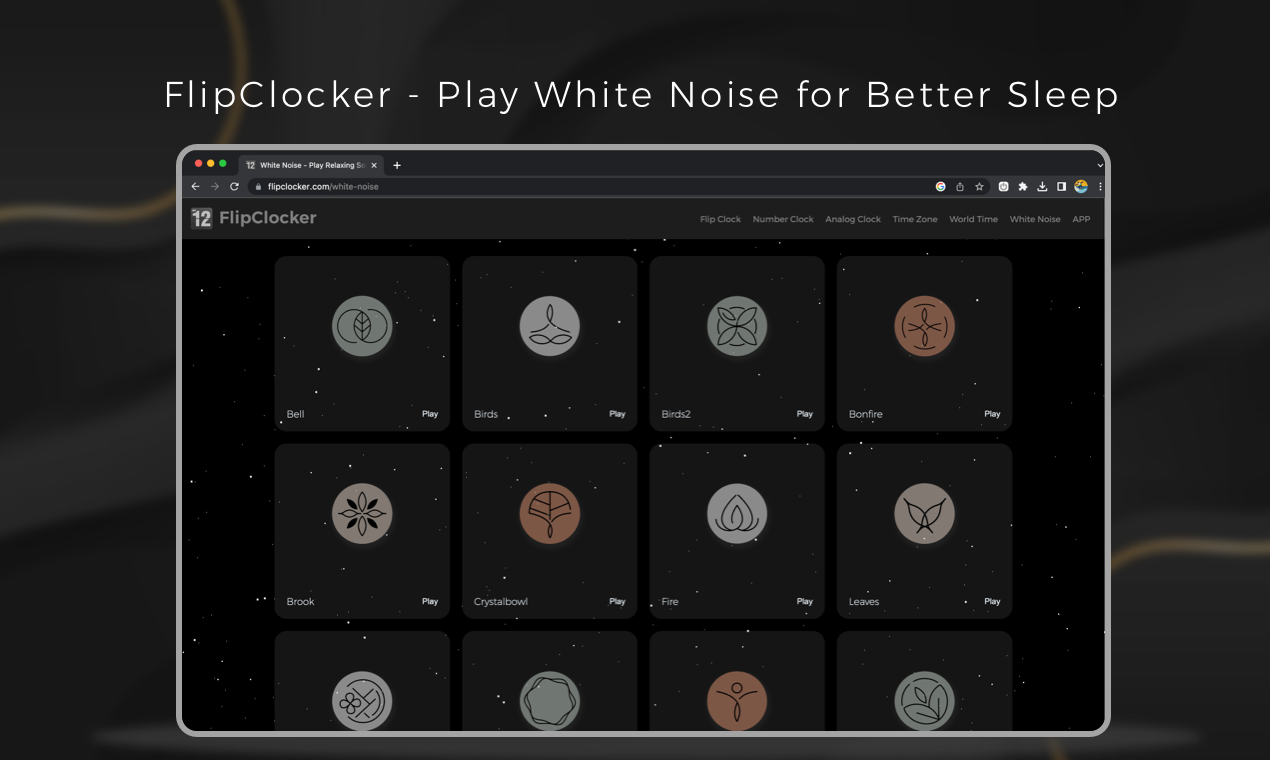Play the Birds sound
The height and width of the screenshot is (760, 1270).
click(617, 414)
